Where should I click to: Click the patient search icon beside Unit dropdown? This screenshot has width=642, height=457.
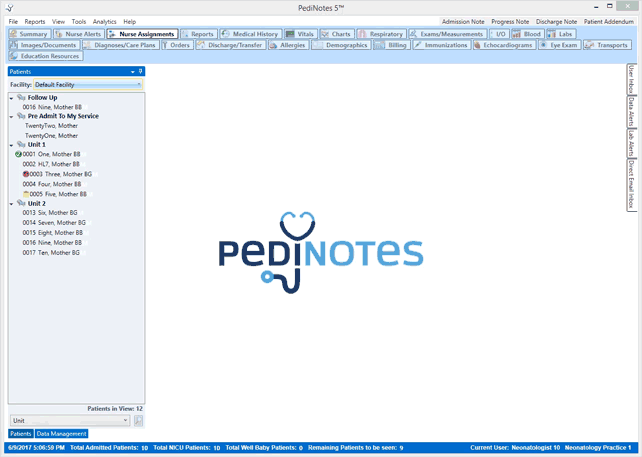tap(138, 421)
